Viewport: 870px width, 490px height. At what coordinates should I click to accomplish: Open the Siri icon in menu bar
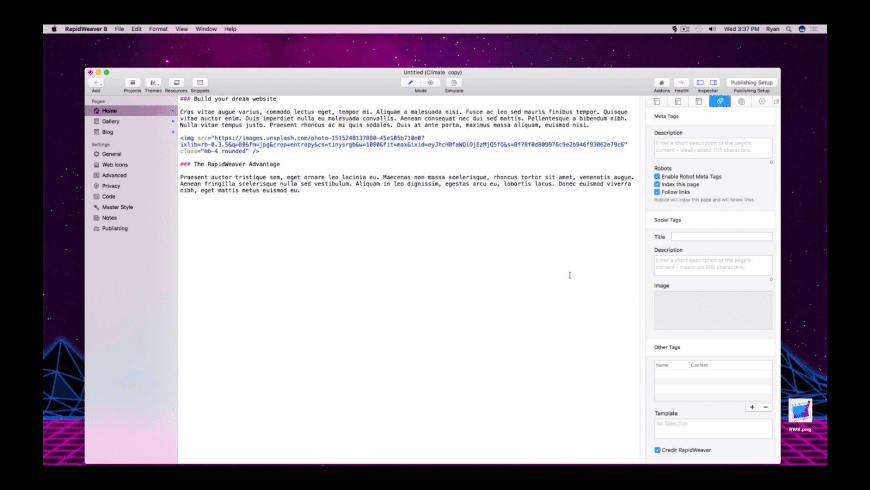click(802, 29)
